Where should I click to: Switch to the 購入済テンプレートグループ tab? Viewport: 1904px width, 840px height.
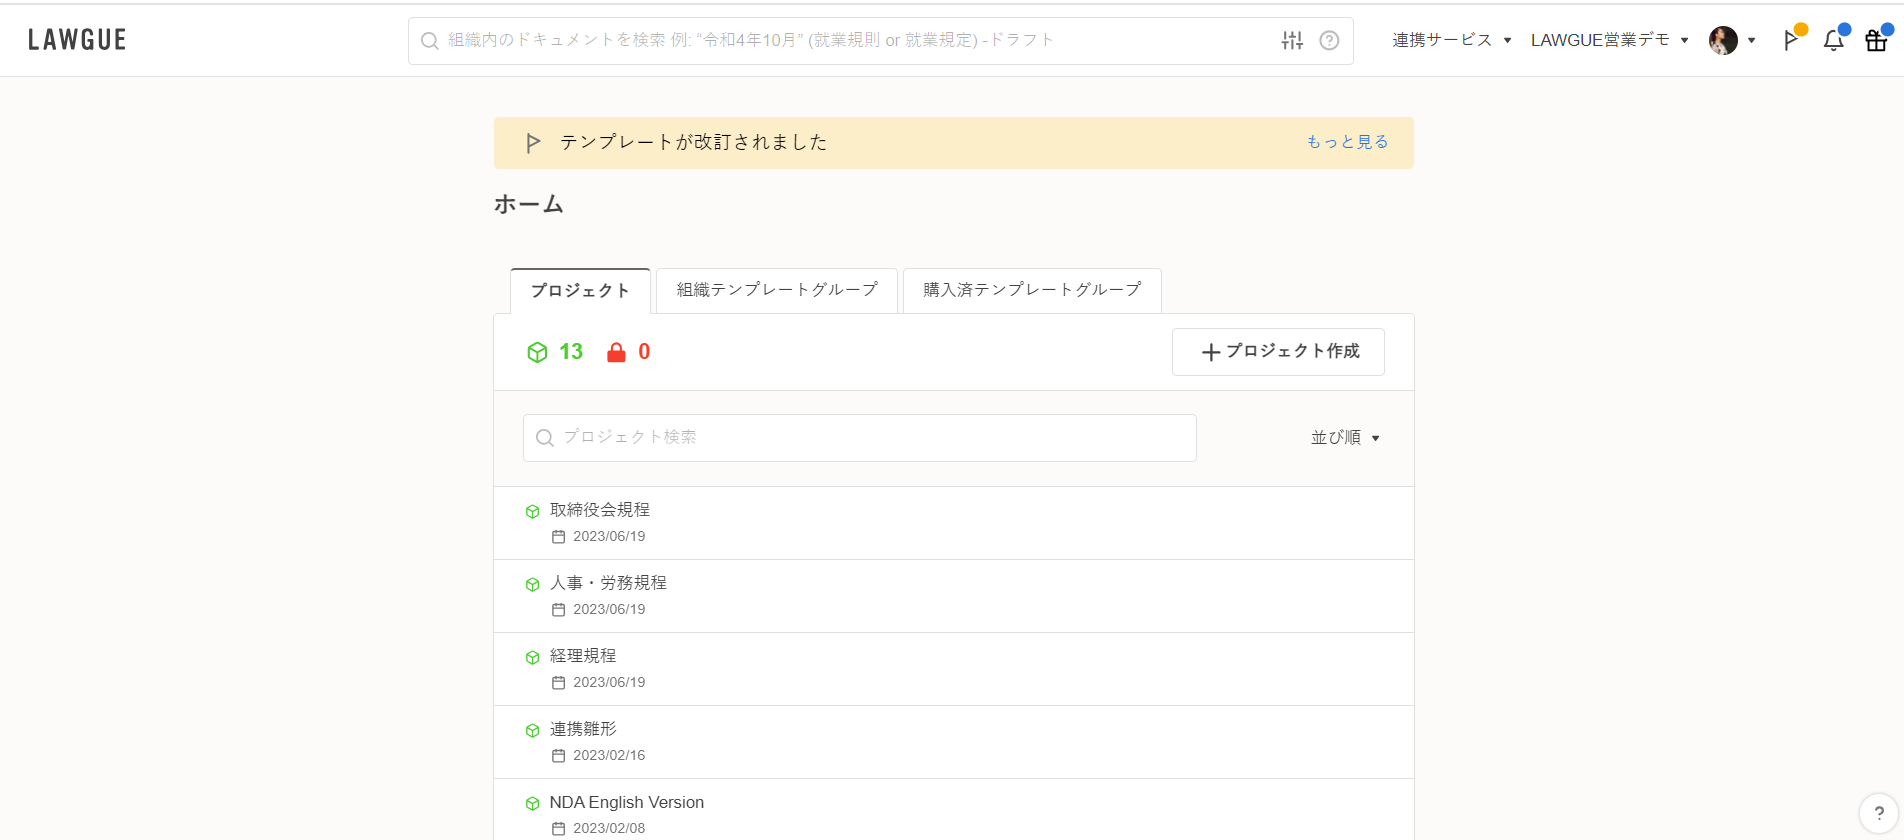pos(1032,290)
